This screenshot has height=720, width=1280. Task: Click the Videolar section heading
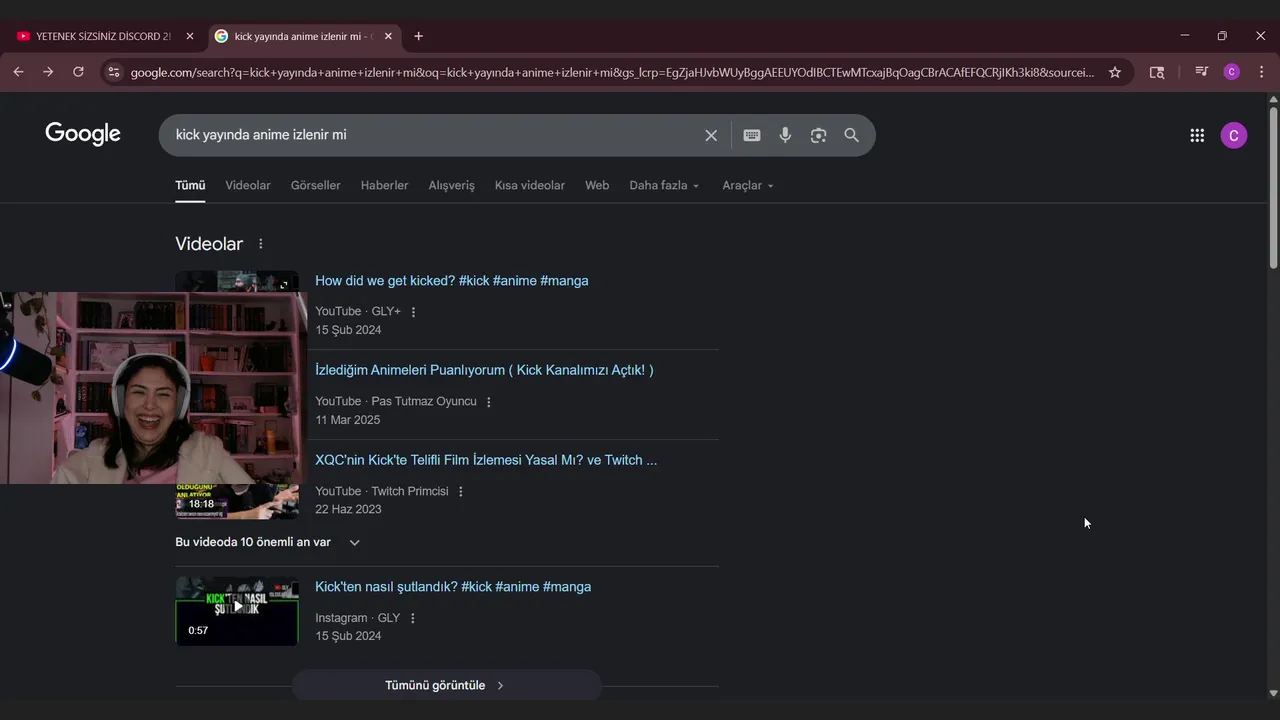209,244
